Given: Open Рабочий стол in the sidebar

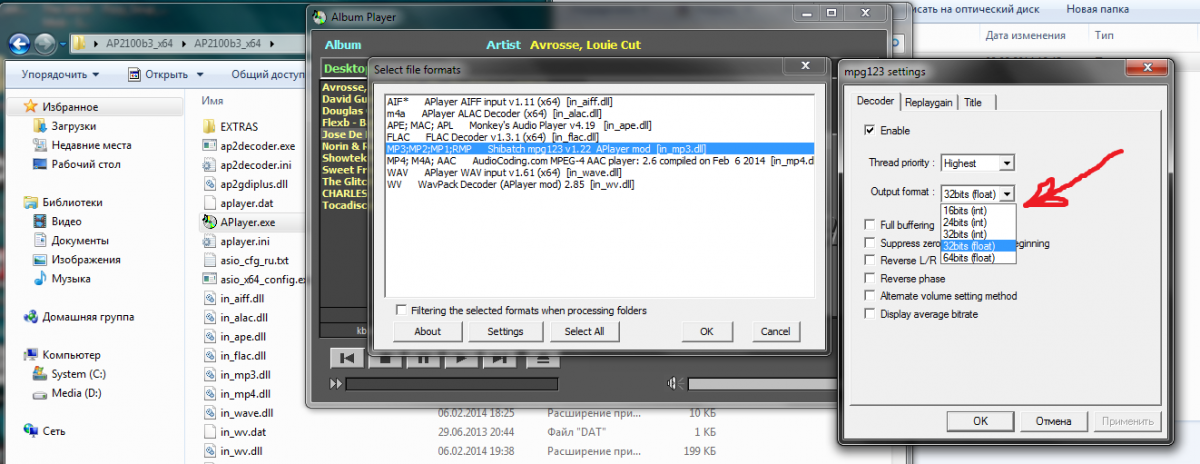Looking at the screenshot, I should tap(84, 164).
